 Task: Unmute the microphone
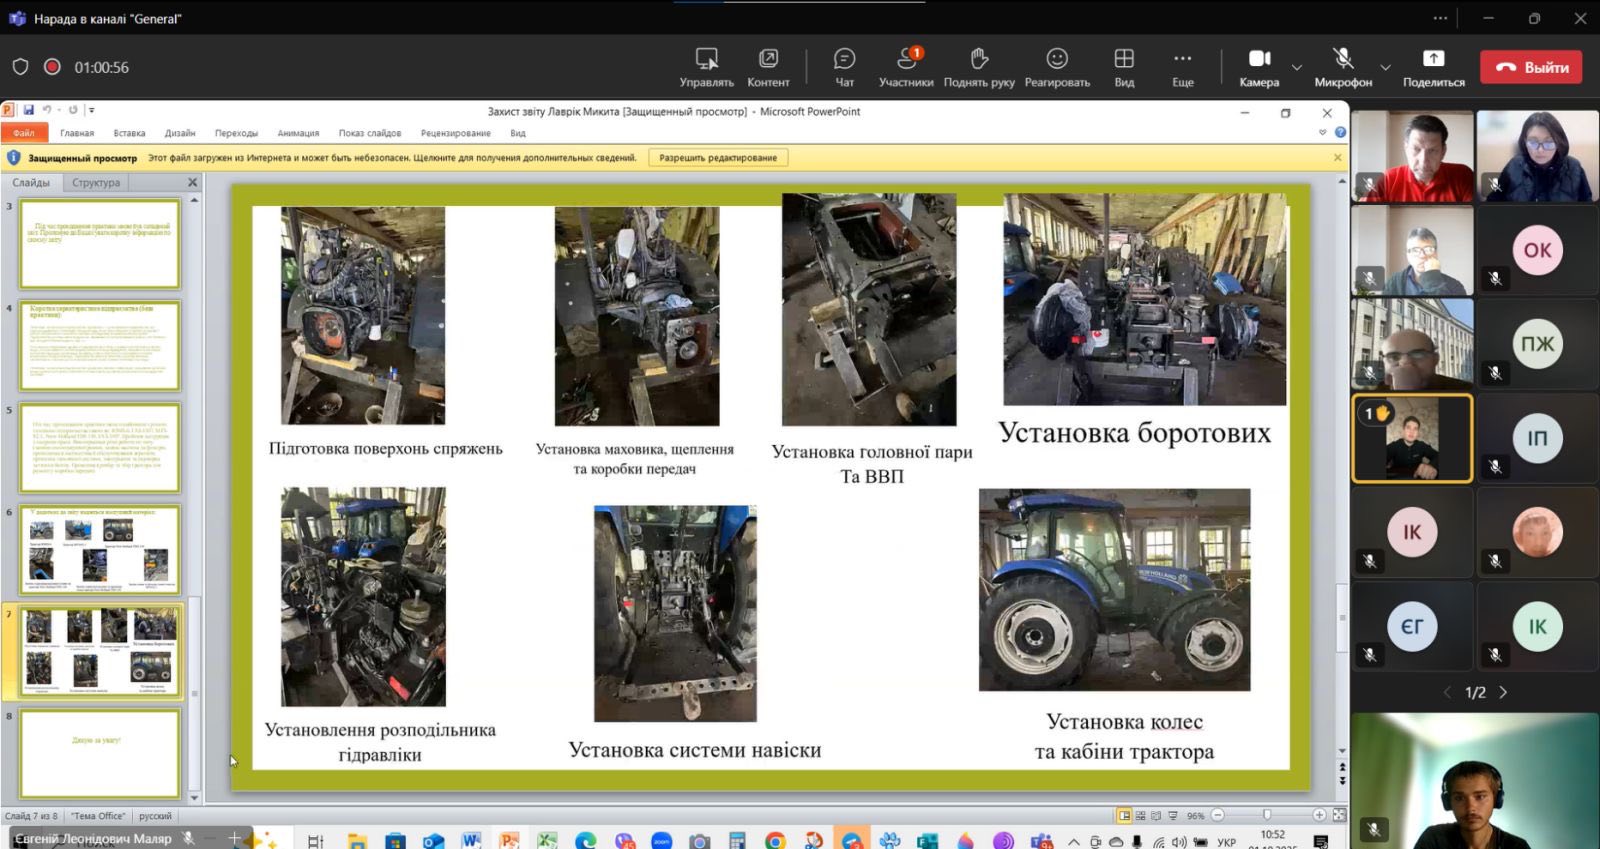[x=1342, y=67]
